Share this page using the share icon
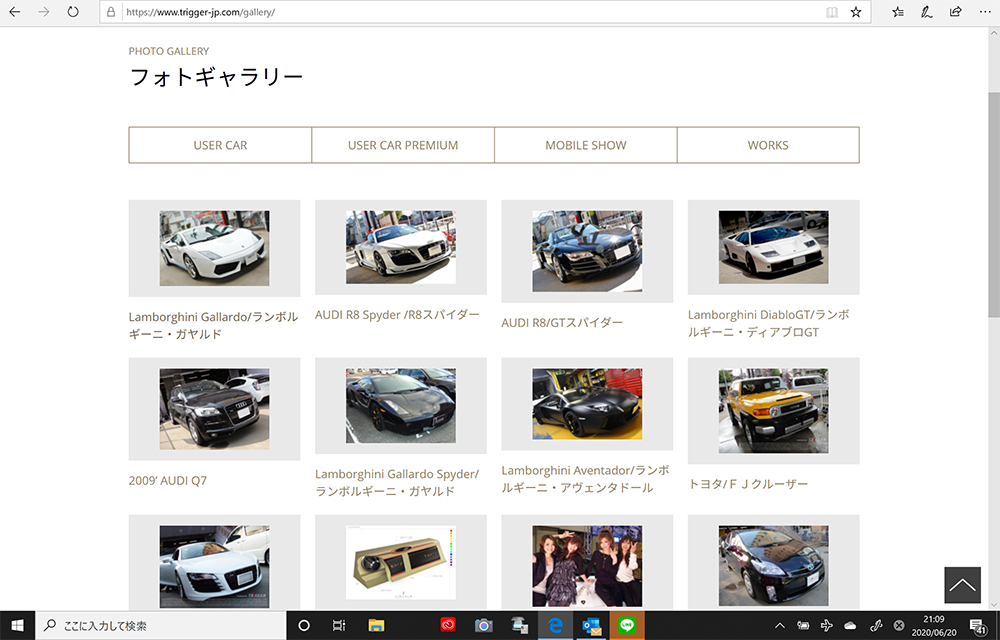Screen dimensions: 1000x640 (x=955, y=11)
